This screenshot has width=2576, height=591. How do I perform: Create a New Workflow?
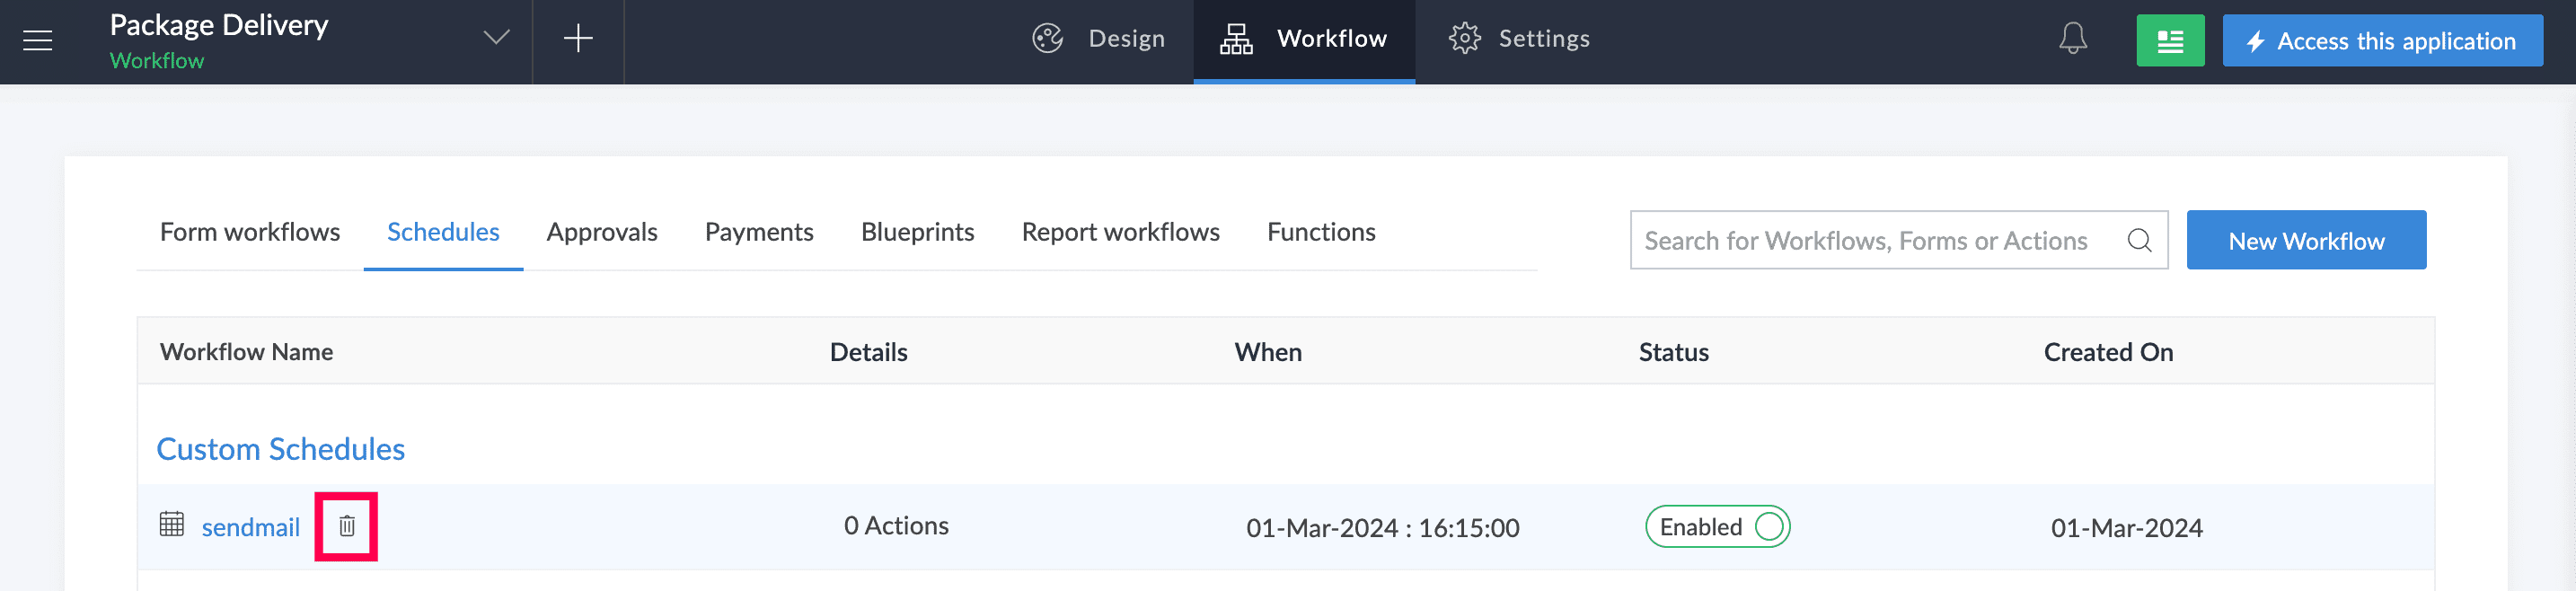(2305, 241)
